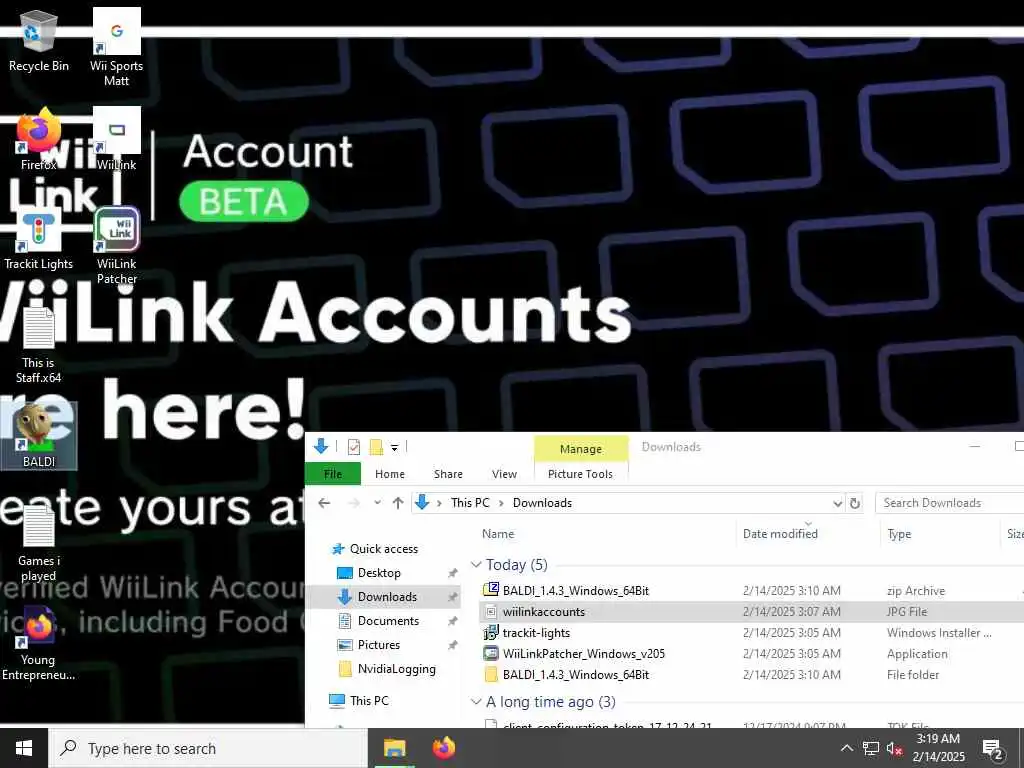Click Downloads in the address breadcrumb

(542, 503)
